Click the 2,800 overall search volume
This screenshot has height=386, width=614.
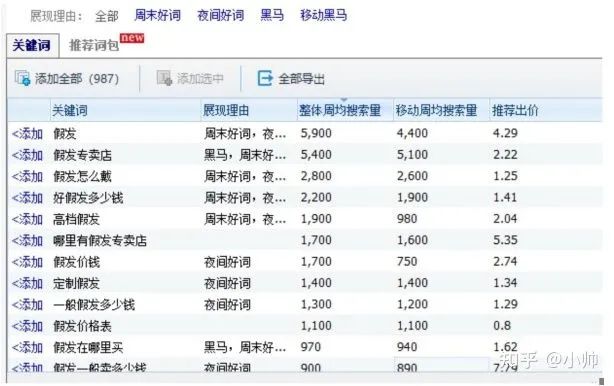tap(316, 176)
